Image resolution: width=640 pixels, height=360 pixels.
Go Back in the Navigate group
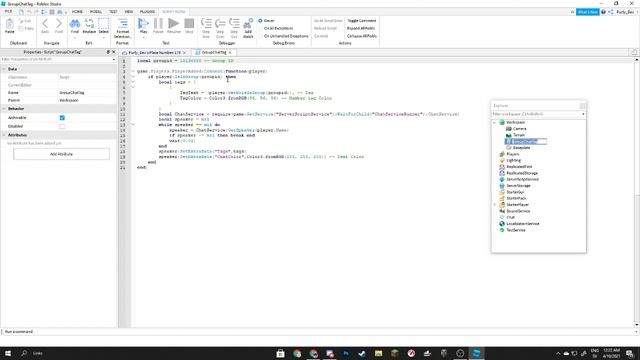(x=45, y=26)
